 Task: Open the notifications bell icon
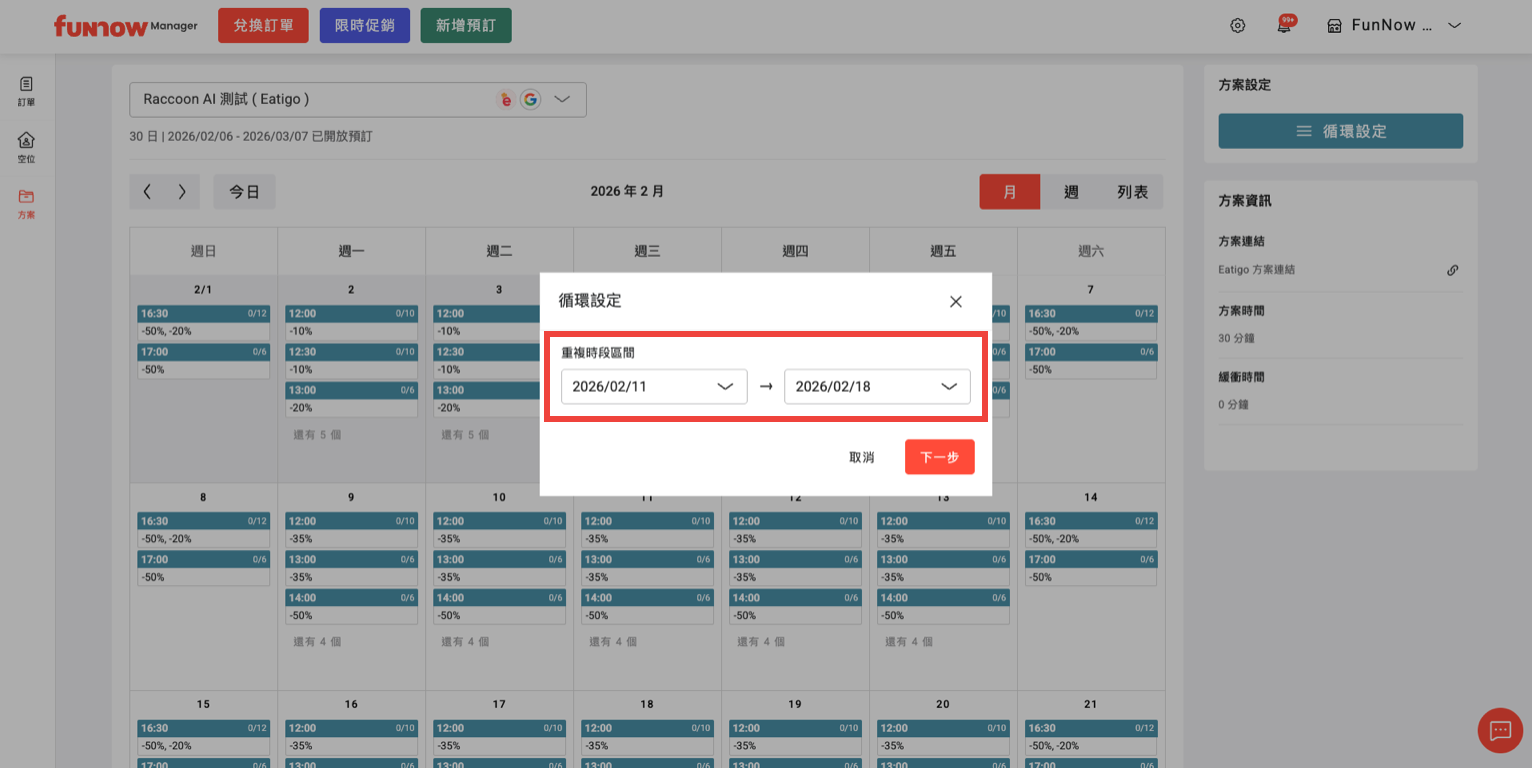pos(1284,26)
